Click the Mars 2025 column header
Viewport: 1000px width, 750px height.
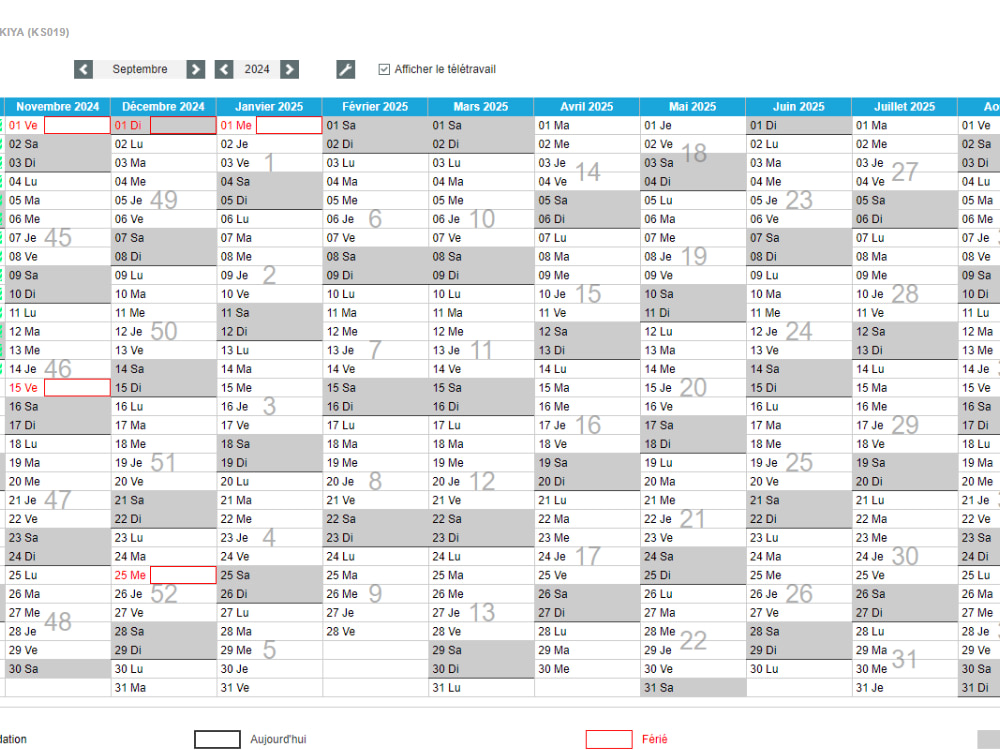click(x=481, y=107)
